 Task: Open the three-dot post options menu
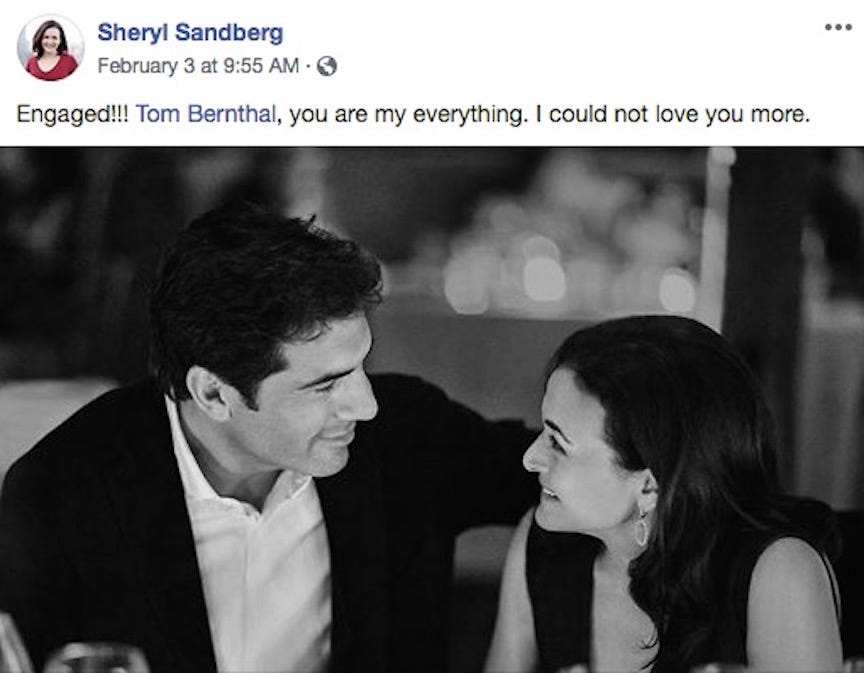tap(838, 27)
